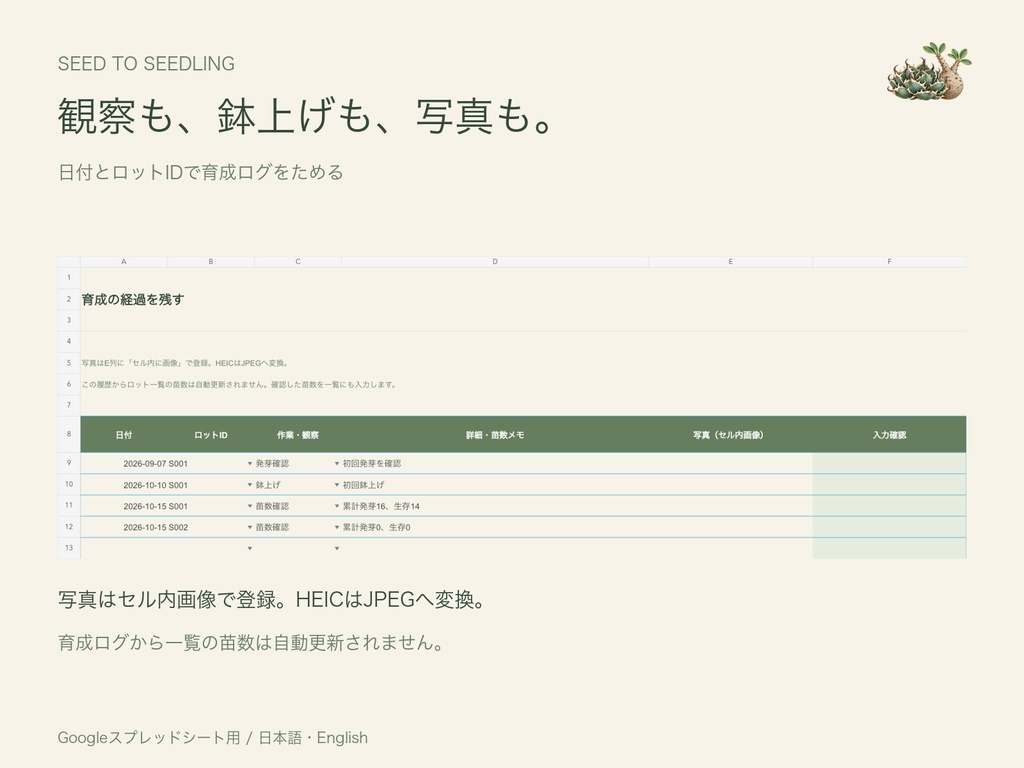Viewport: 1024px width, 768px height.
Task: Open dropdown arrow beside 苗数確認 in row 11
Action: point(249,506)
